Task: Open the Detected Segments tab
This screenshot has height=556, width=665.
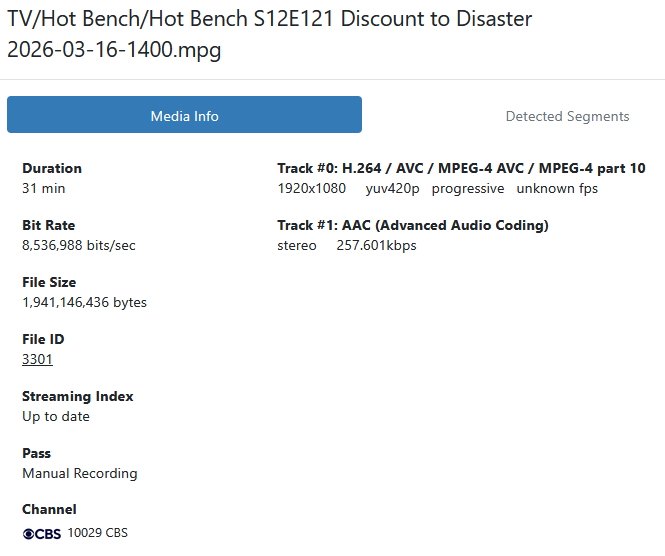Action: (x=567, y=116)
